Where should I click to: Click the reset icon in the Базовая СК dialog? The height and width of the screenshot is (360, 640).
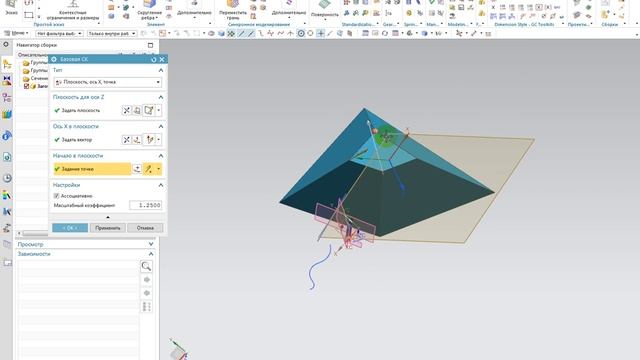point(153,60)
